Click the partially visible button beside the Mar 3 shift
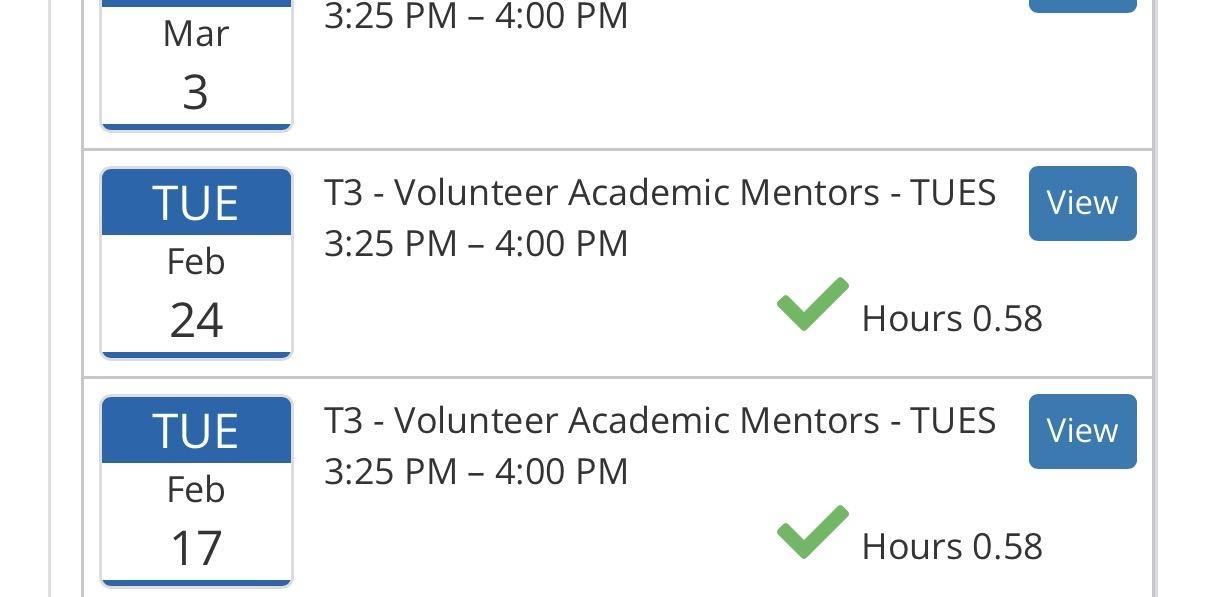This screenshot has height=597, width=1206. 1082,5
